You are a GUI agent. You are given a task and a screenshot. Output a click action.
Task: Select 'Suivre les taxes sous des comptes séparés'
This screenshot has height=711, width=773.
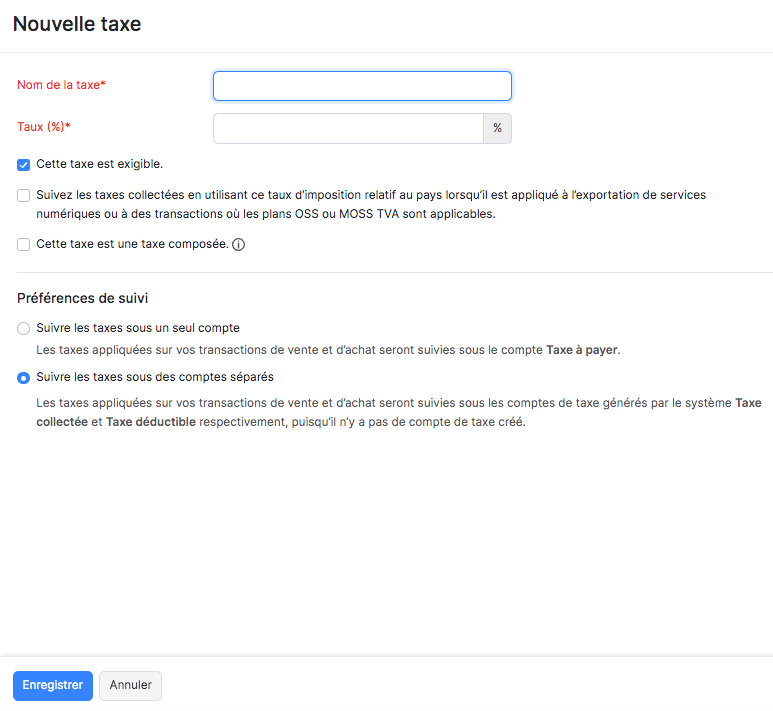[23, 378]
